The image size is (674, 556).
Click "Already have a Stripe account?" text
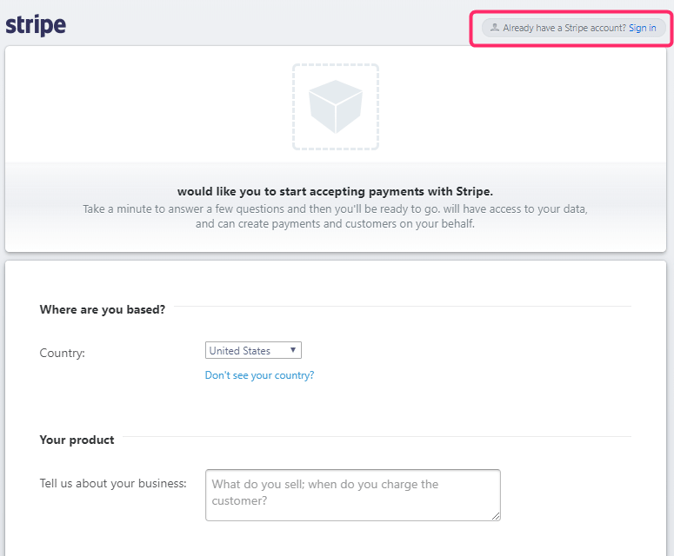564,28
